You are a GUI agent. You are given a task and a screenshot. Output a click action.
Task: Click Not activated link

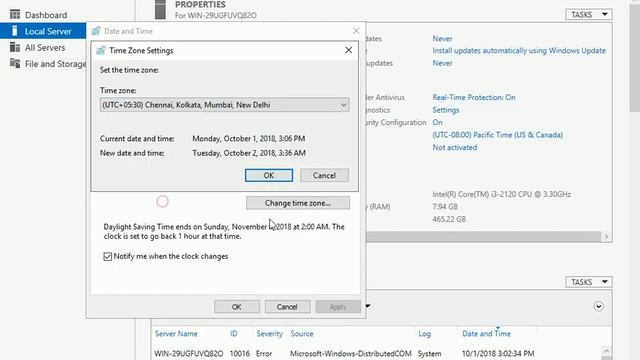[x=454, y=147]
